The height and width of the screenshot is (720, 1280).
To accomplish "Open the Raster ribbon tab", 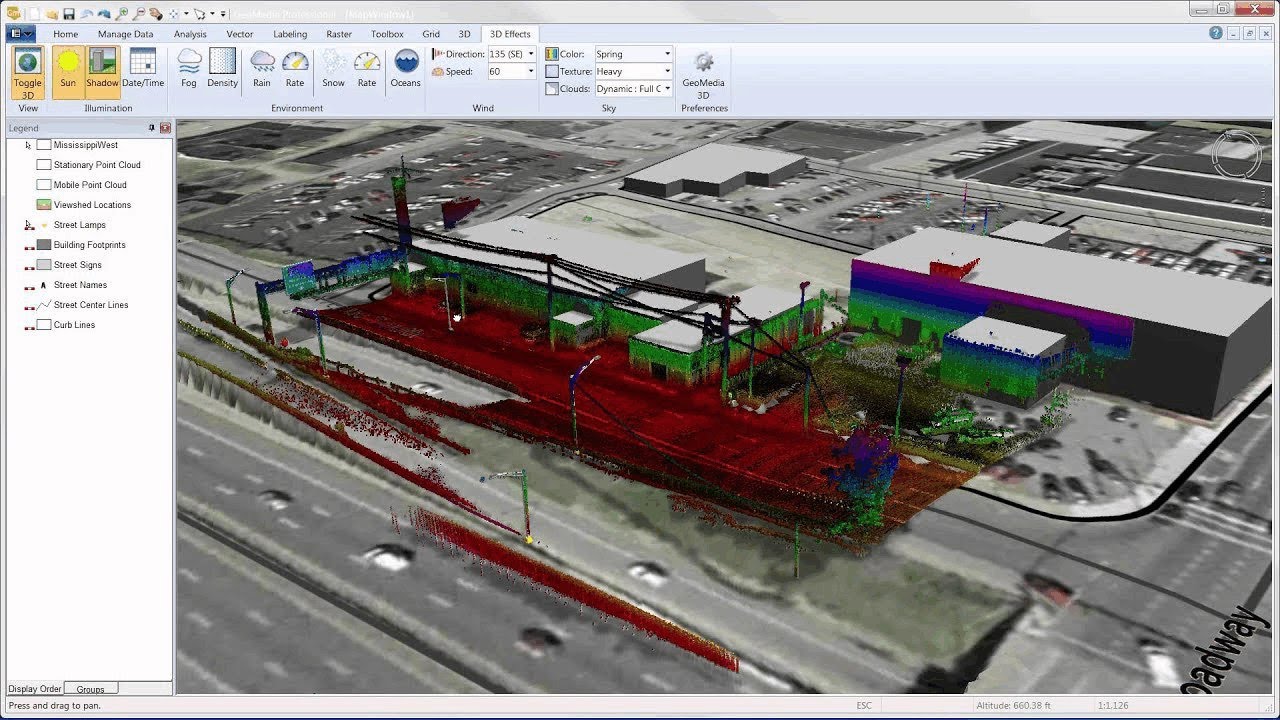I will pos(339,34).
